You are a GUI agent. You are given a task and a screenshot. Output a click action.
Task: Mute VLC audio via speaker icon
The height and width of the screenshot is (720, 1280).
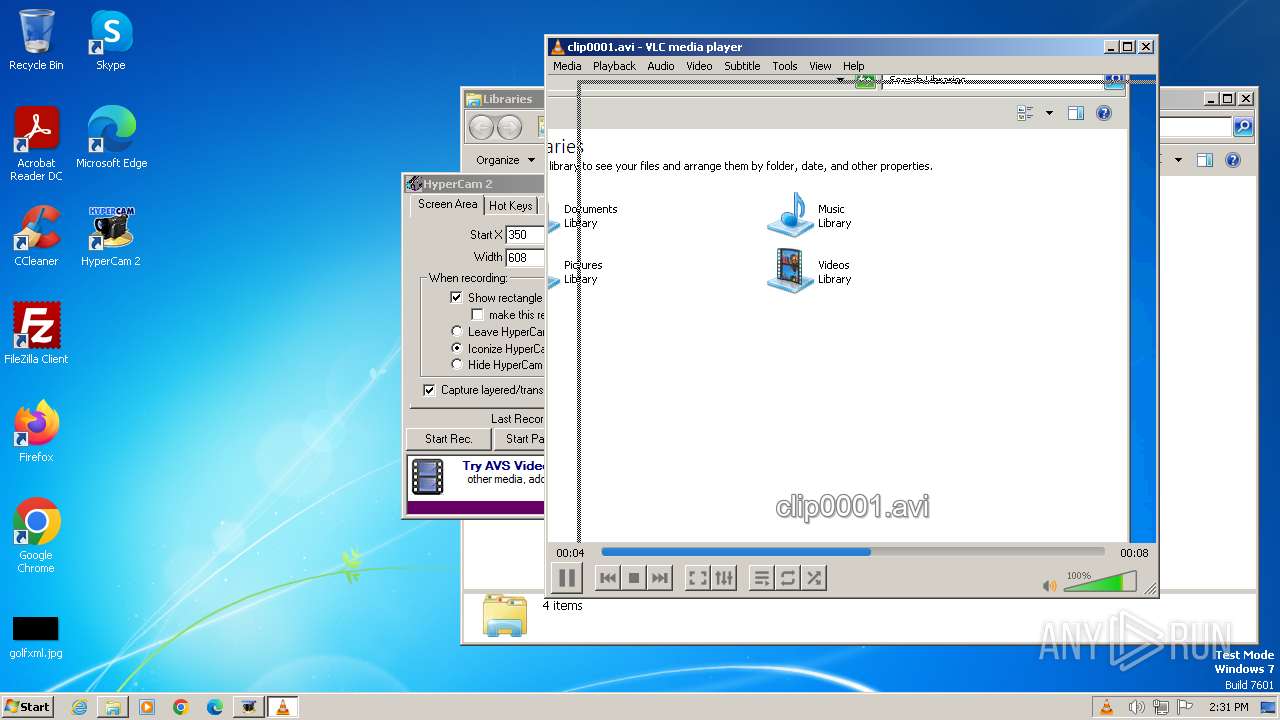(x=1049, y=586)
